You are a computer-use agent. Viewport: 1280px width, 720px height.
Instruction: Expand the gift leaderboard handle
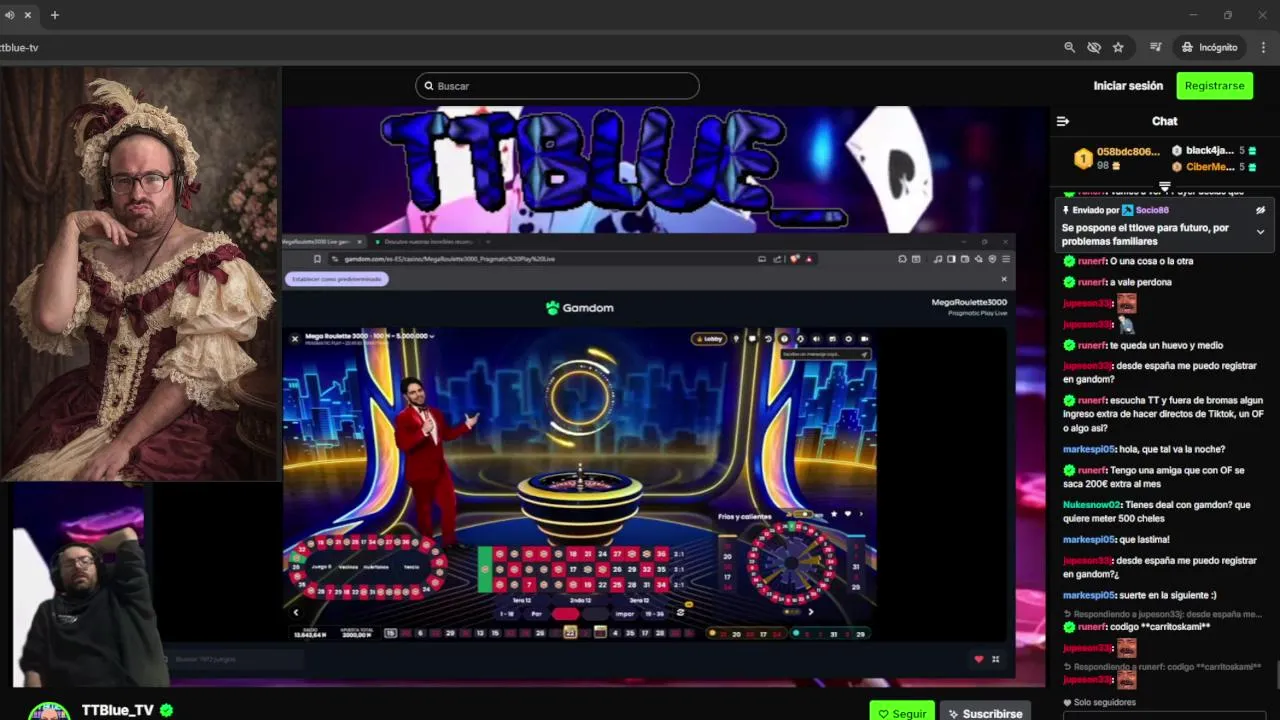point(1164,186)
